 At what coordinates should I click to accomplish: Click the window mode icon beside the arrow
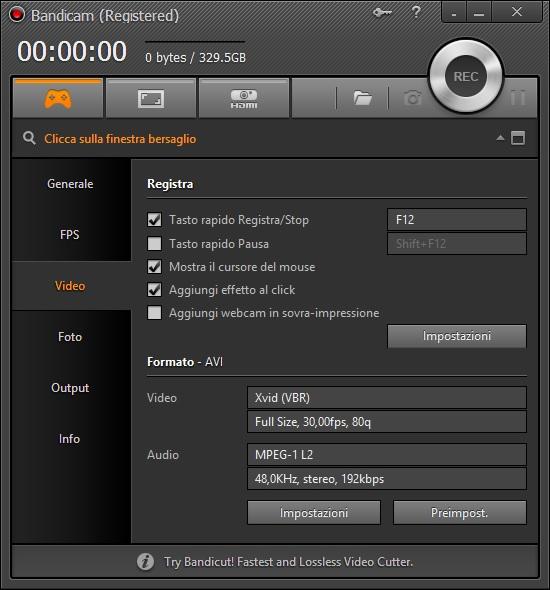(518, 138)
